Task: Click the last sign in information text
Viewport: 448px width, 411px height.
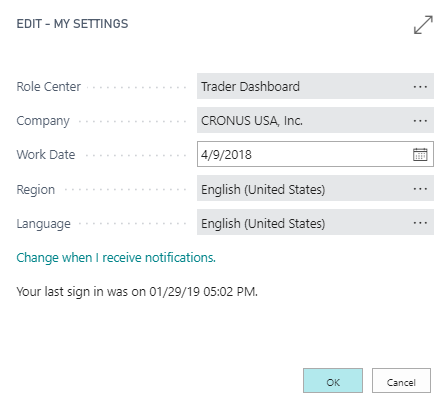Action: tap(137, 292)
